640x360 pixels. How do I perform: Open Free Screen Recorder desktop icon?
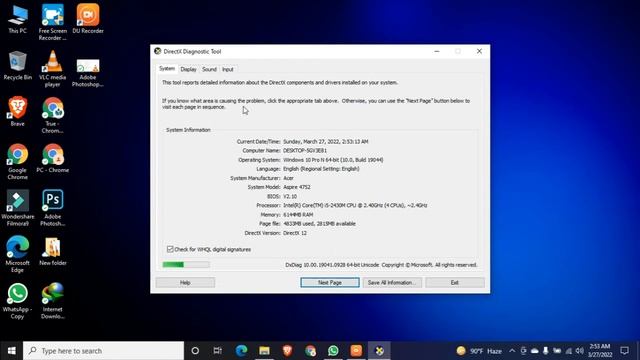[53, 22]
